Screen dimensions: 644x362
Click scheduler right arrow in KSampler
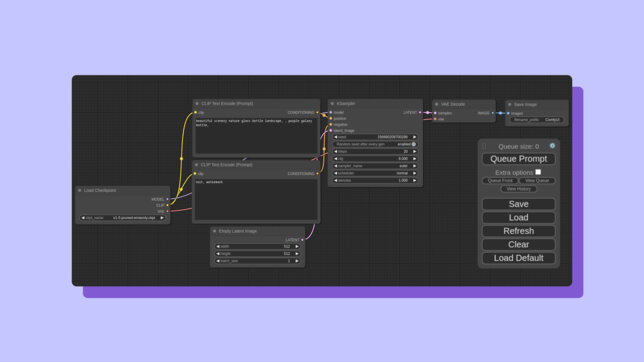[x=414, y=173]
